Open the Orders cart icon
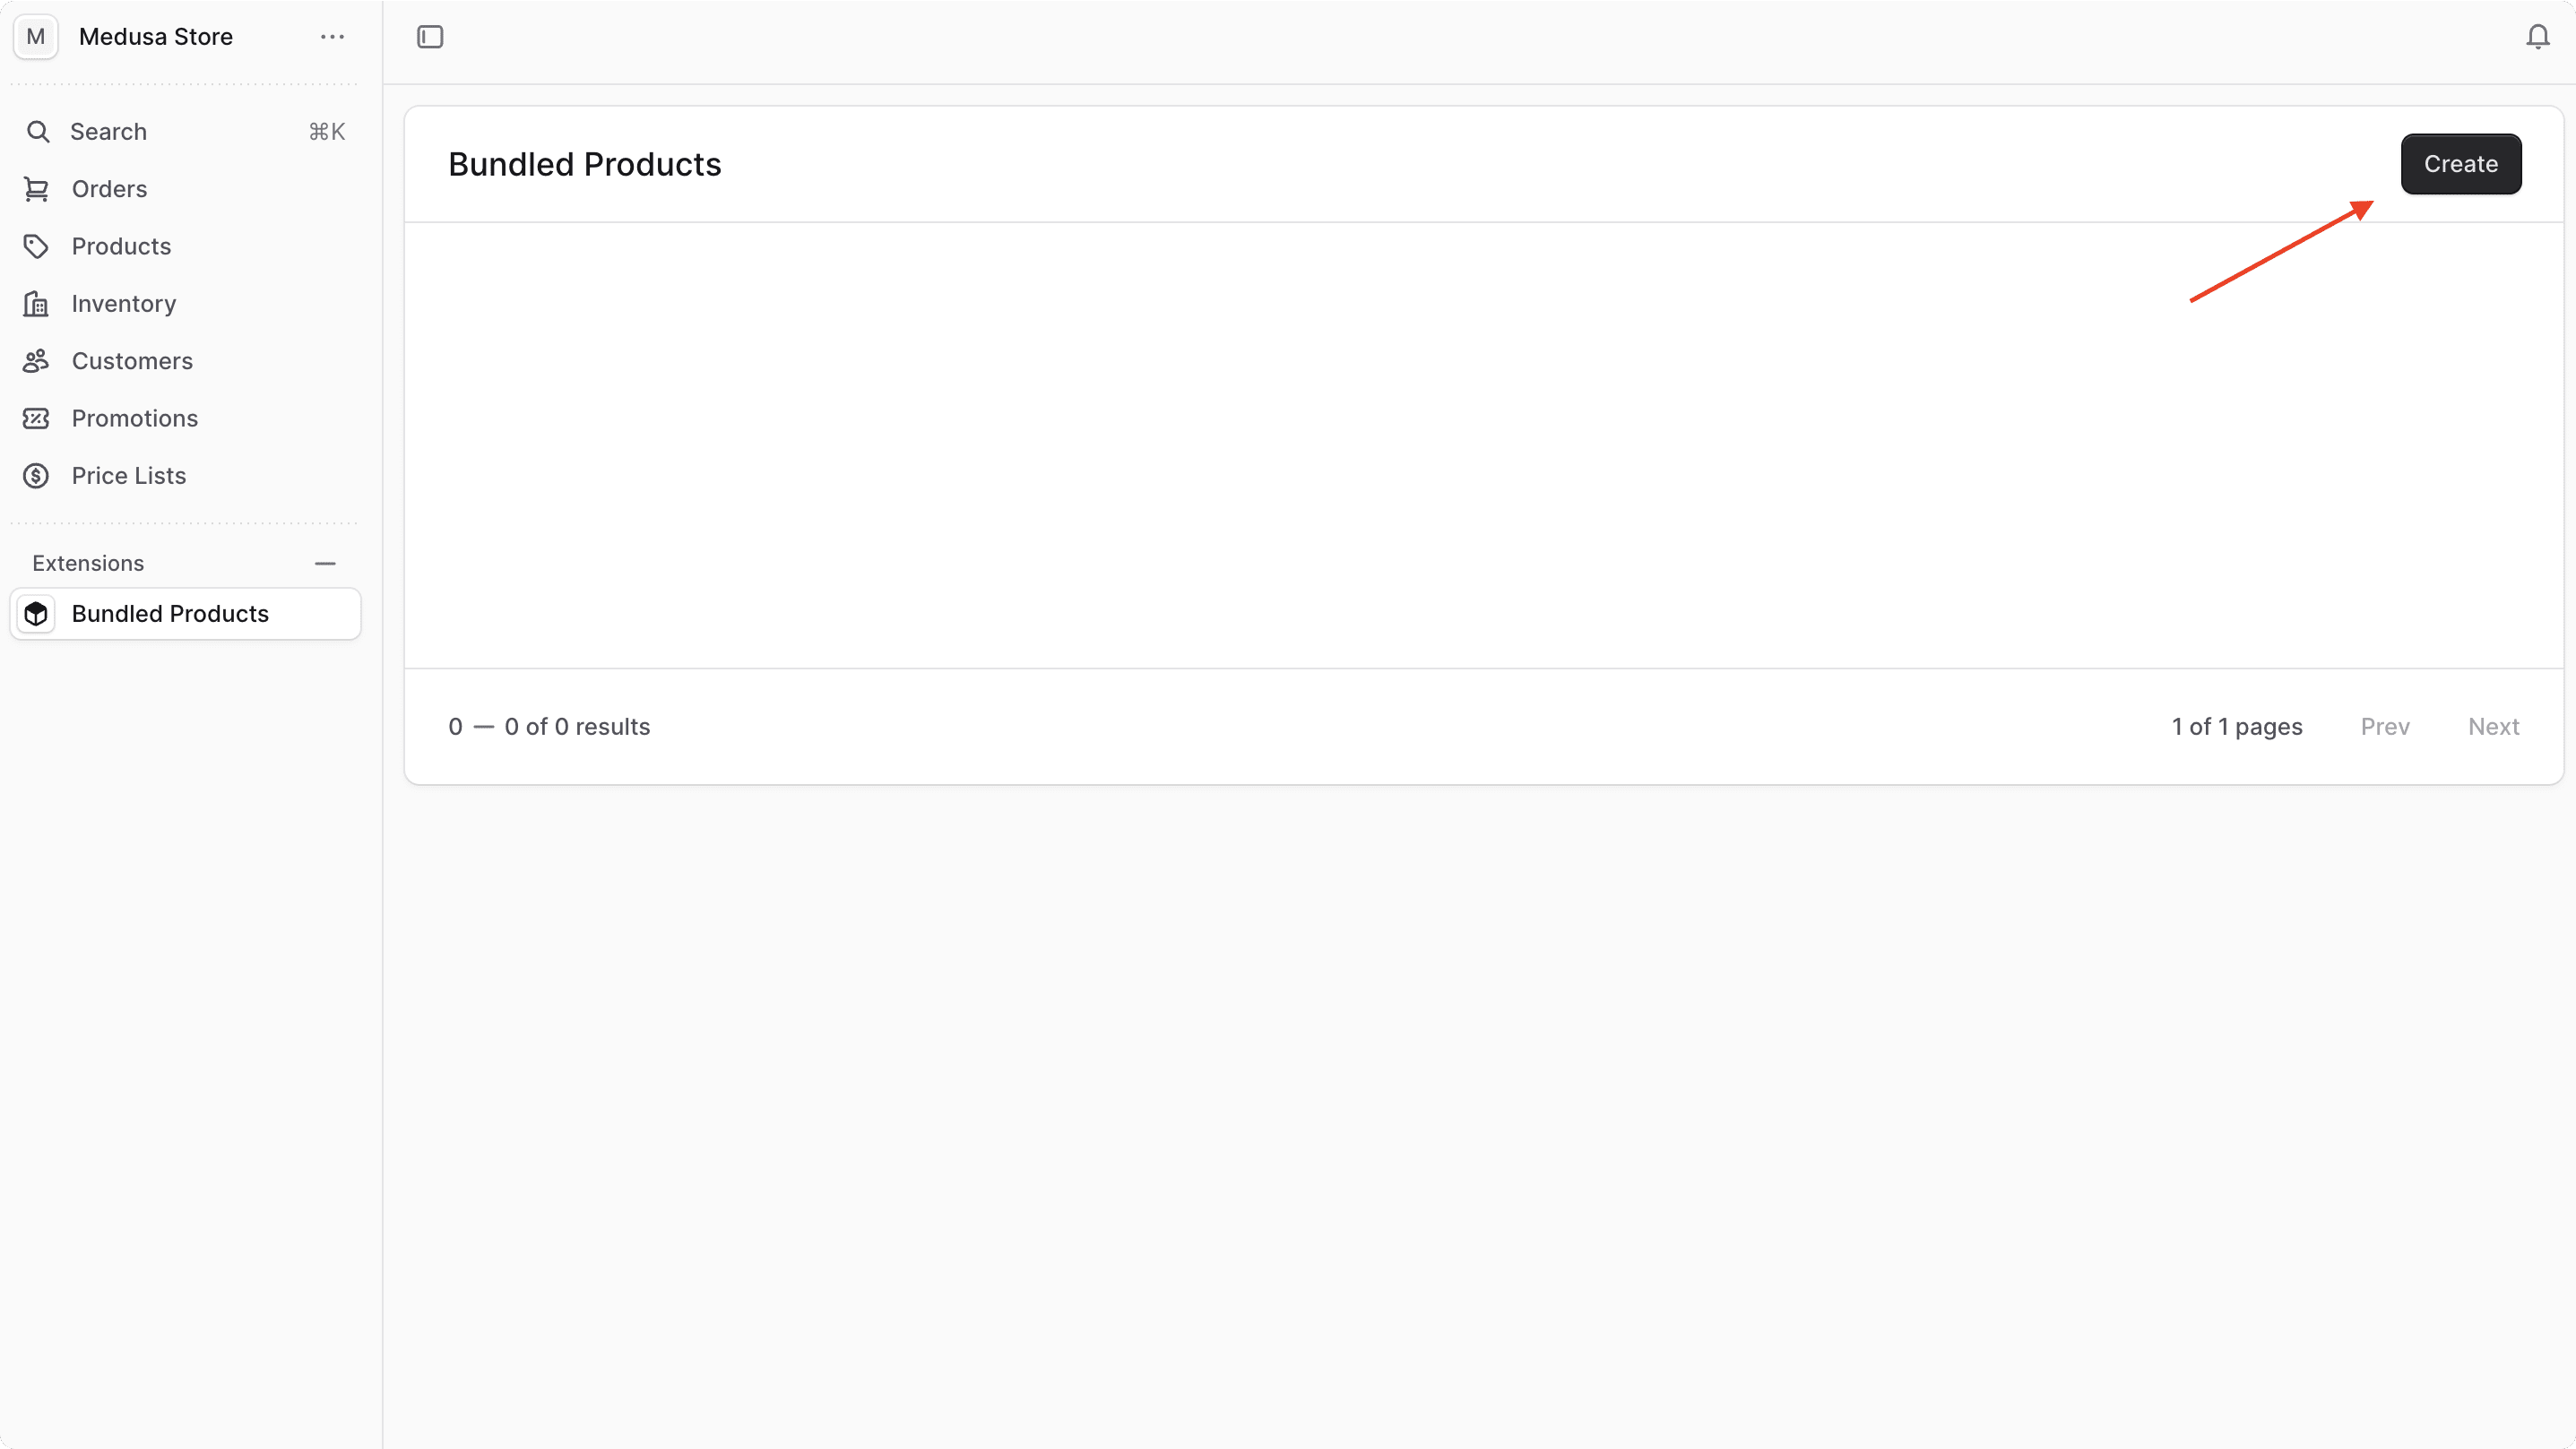The image size is (2576, 1449). (x=36, y=189)
